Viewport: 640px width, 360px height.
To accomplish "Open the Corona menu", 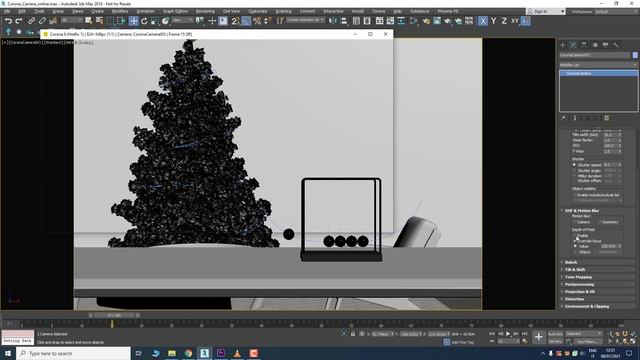I will pyautogui.click(x=378, y=11).
